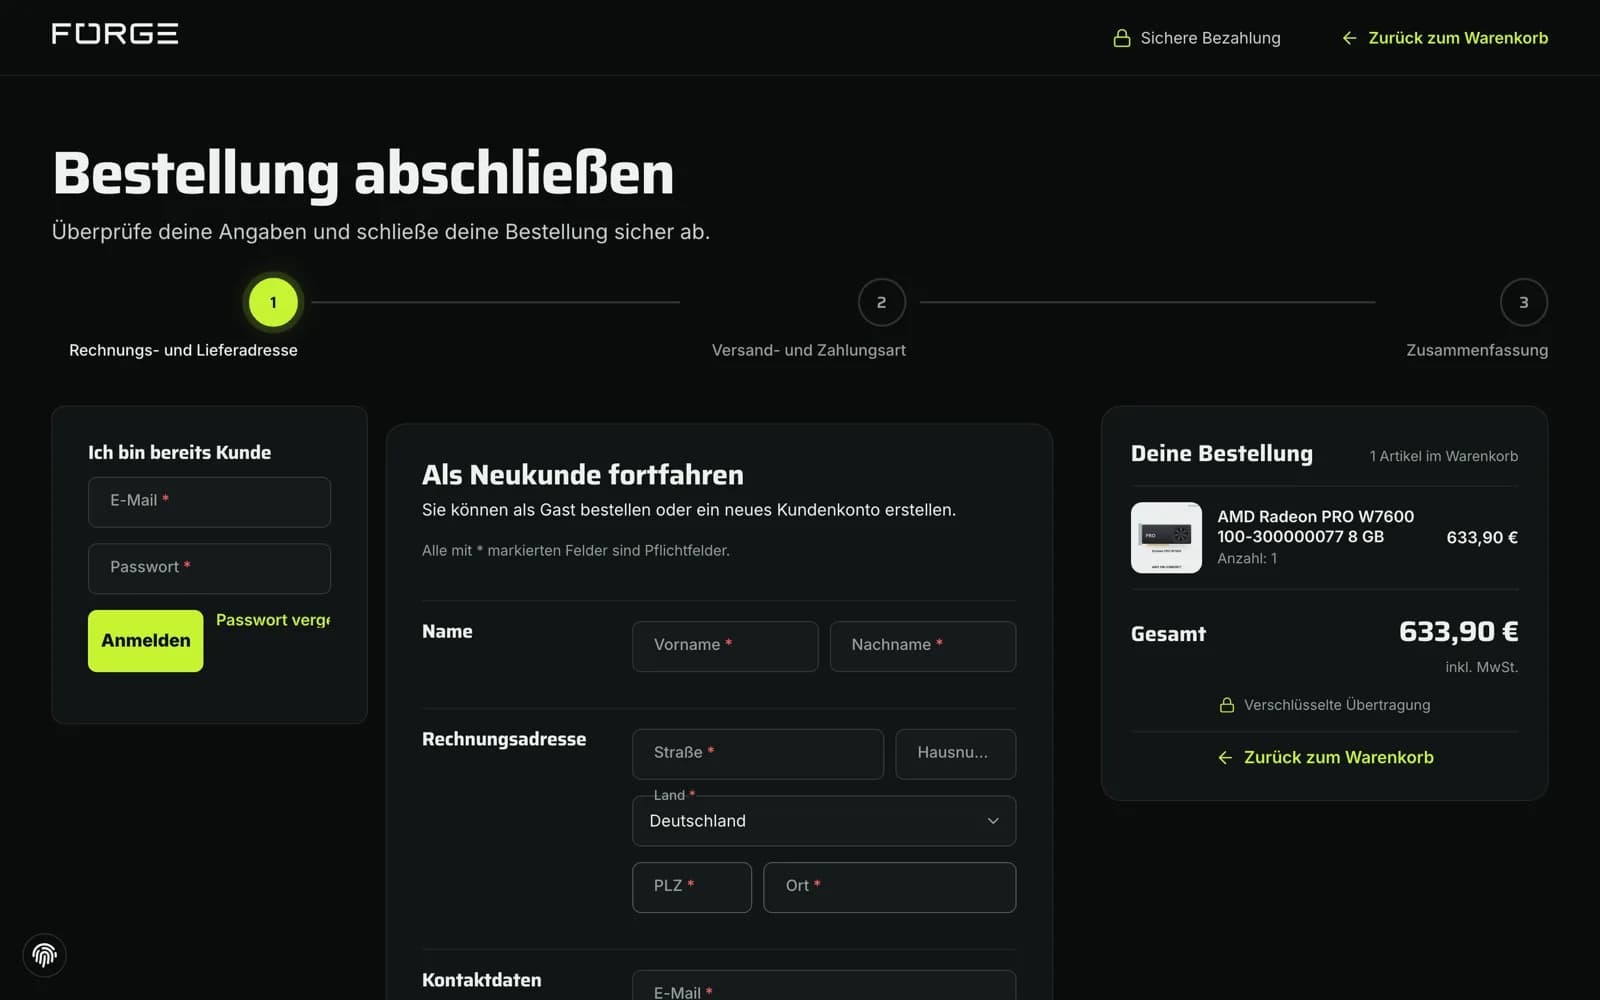Click the left arrow icon in header

click(1349, 38)
